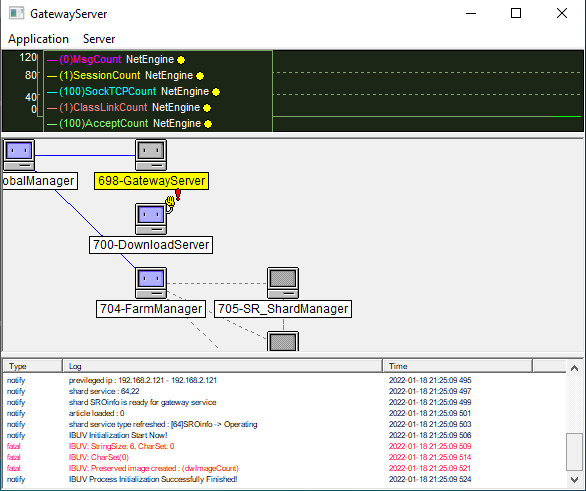Viewport: 586px width, 491px height.
Task: Open the Server menu
Action: [x=99, y=39]
